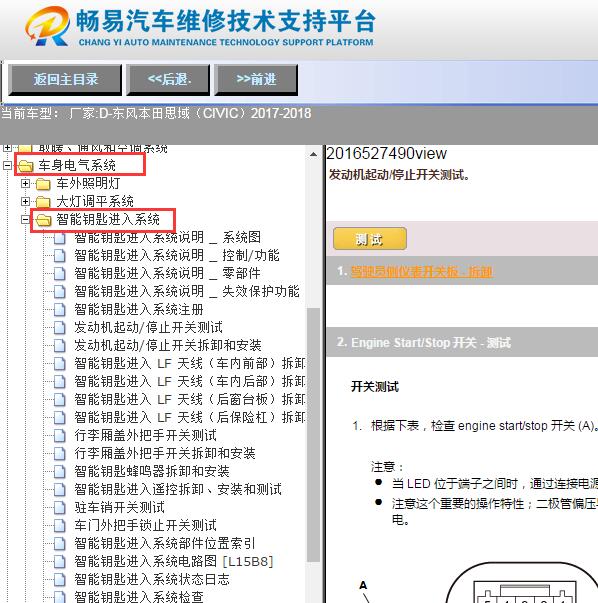The image size is (598, 603).
Task: Click the 开关测试 heading text
Action: click(375, 386)
